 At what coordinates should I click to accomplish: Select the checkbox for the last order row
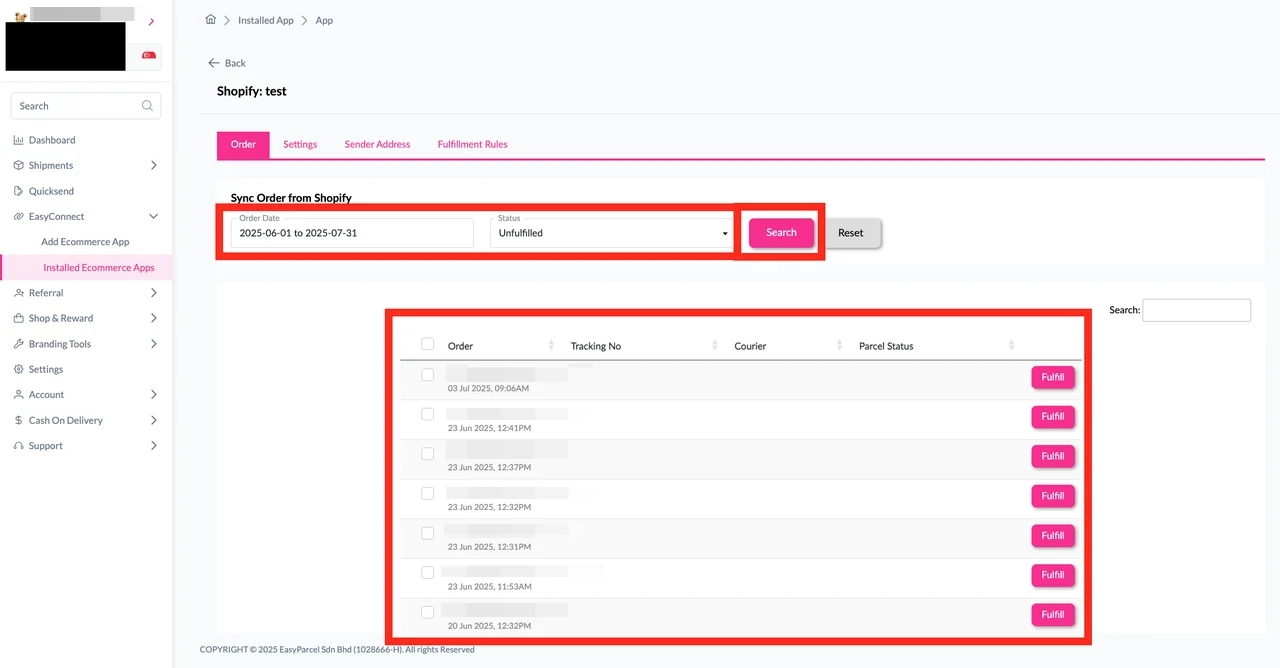click(427, 611)
